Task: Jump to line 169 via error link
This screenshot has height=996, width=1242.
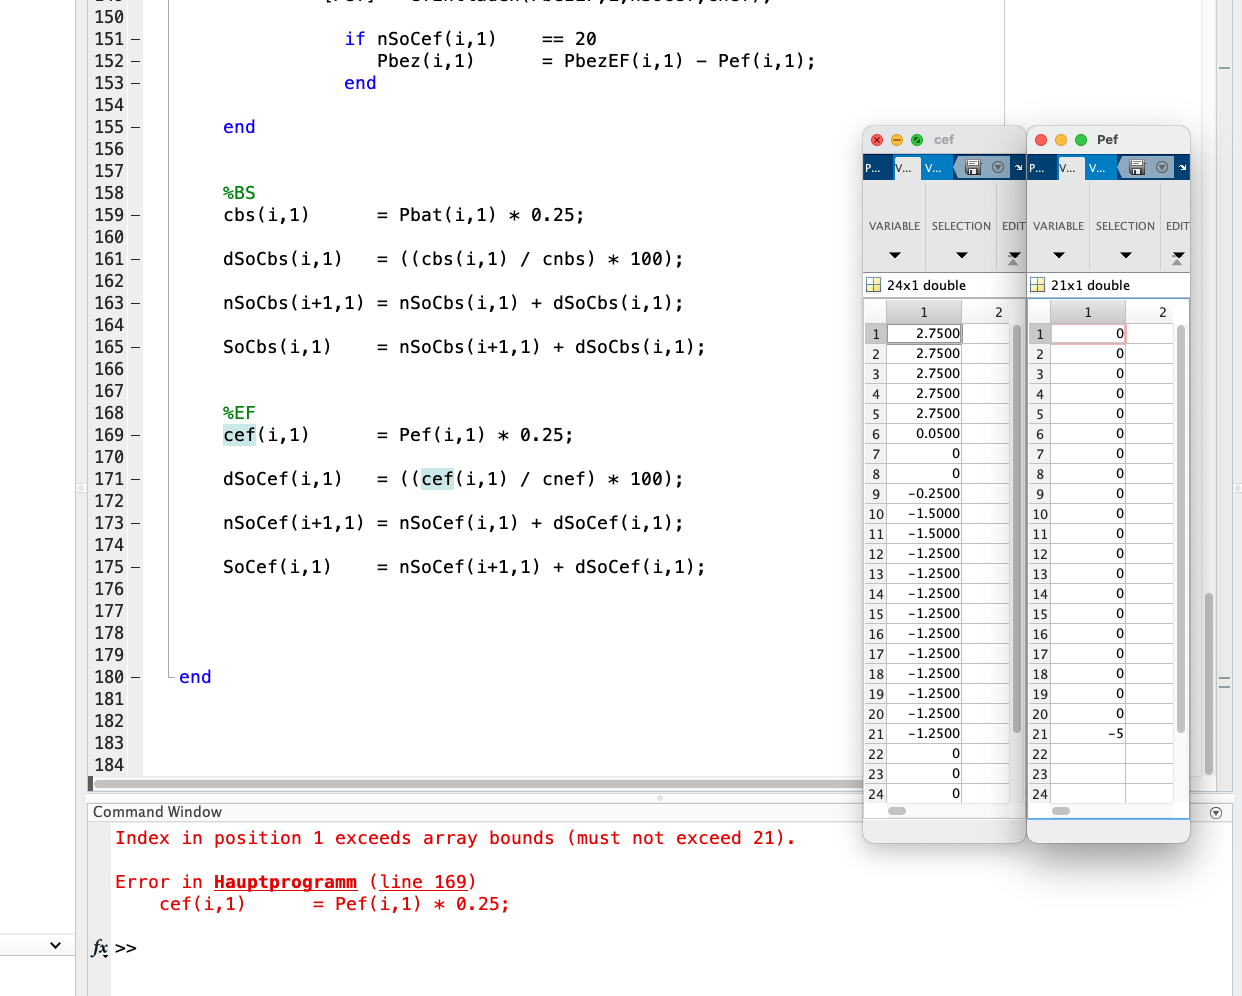Action: pyautogui.click(x=423, y=882)
